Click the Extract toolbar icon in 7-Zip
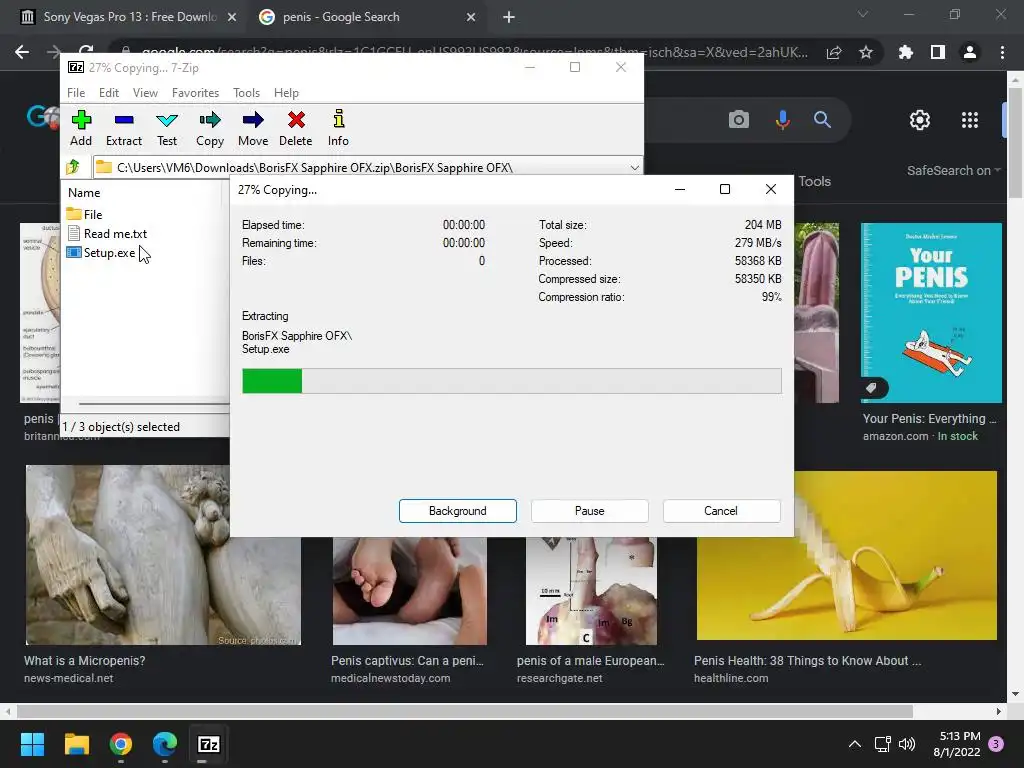This screenshot has height=768, width=1024. pyautogui.click(x=123, y=128)
